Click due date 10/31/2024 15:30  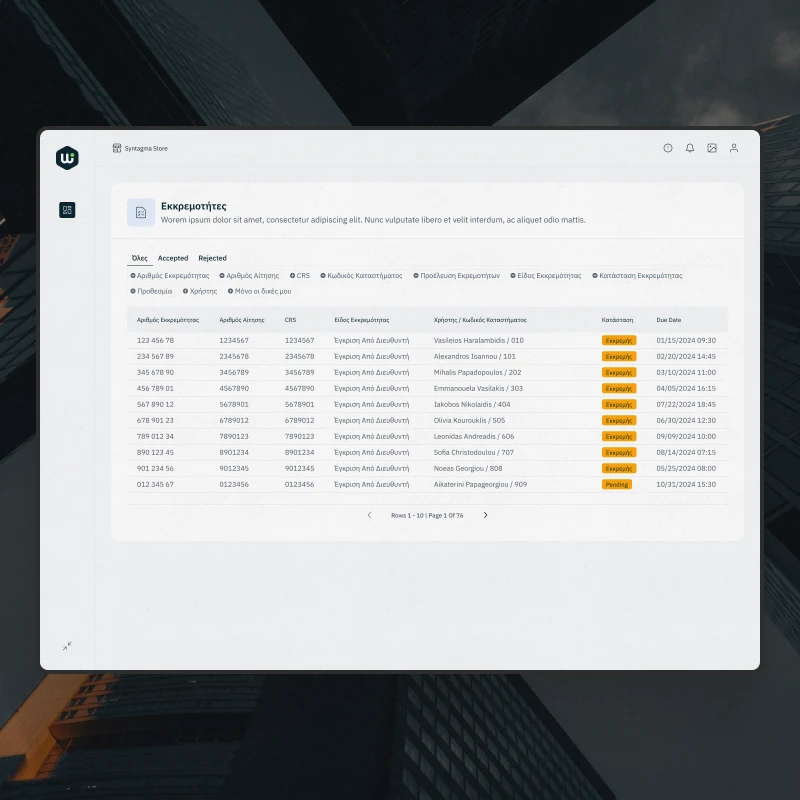(686, 484)
